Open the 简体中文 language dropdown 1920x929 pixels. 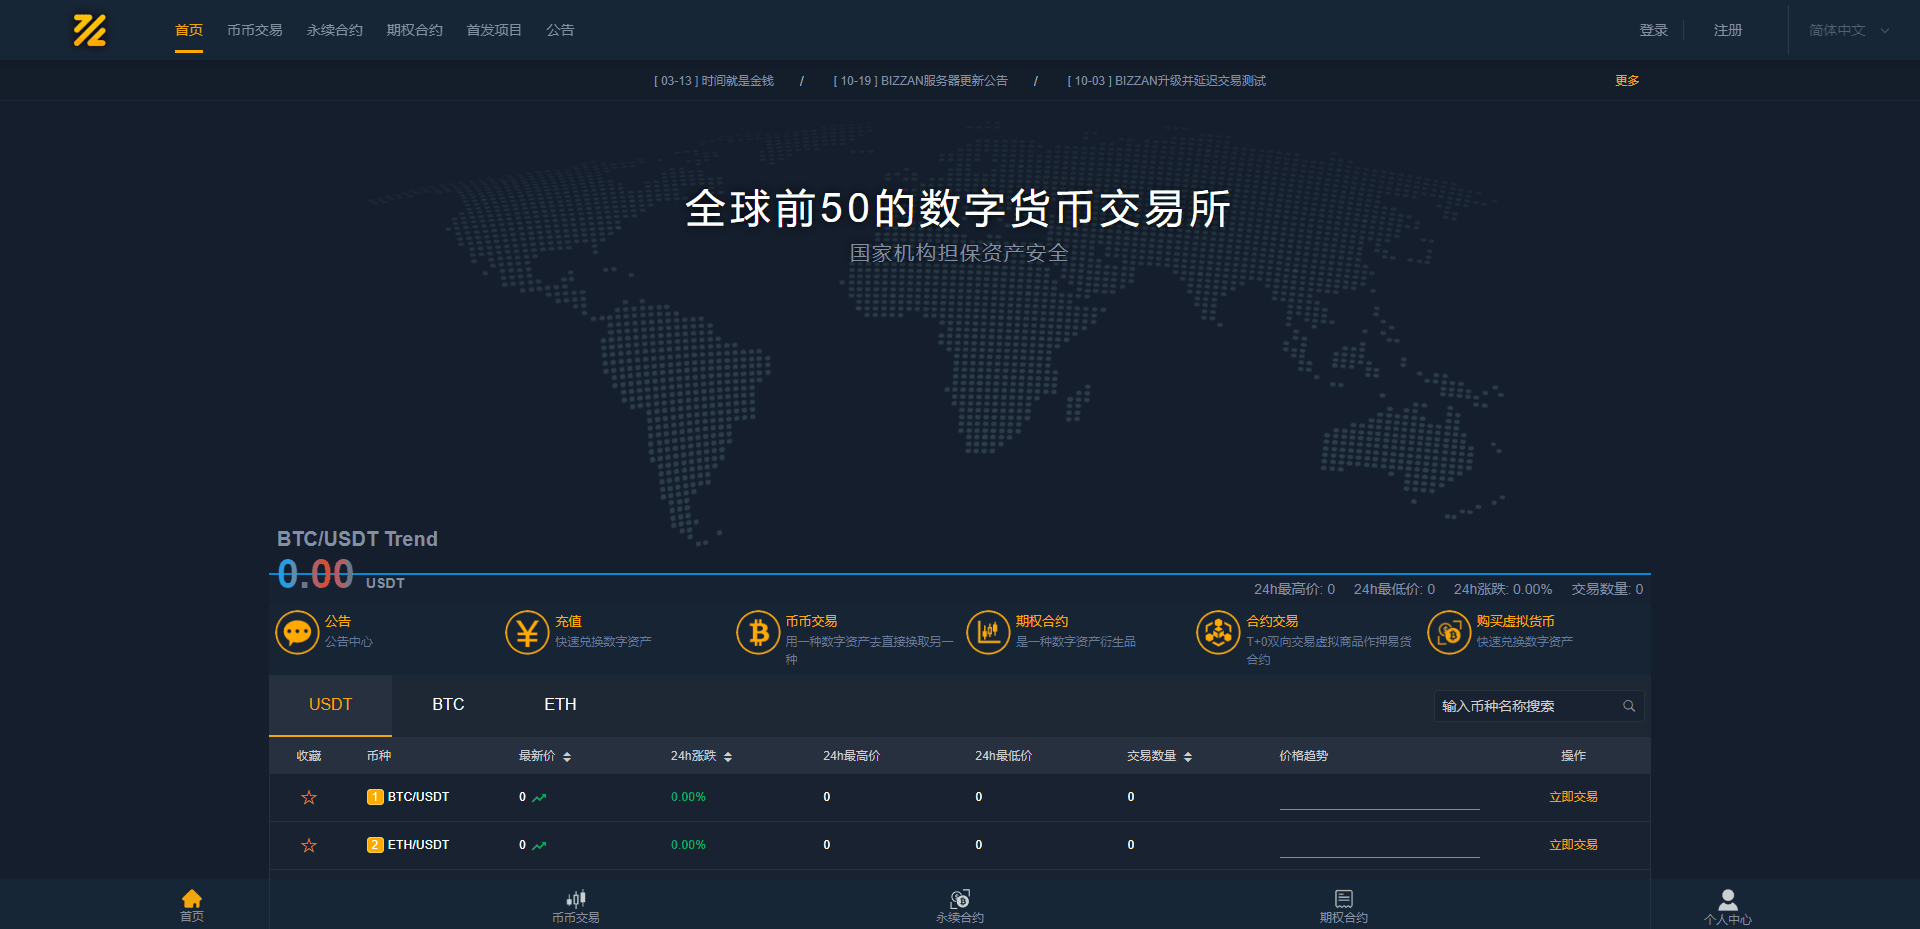click(x=1848, y=31)
